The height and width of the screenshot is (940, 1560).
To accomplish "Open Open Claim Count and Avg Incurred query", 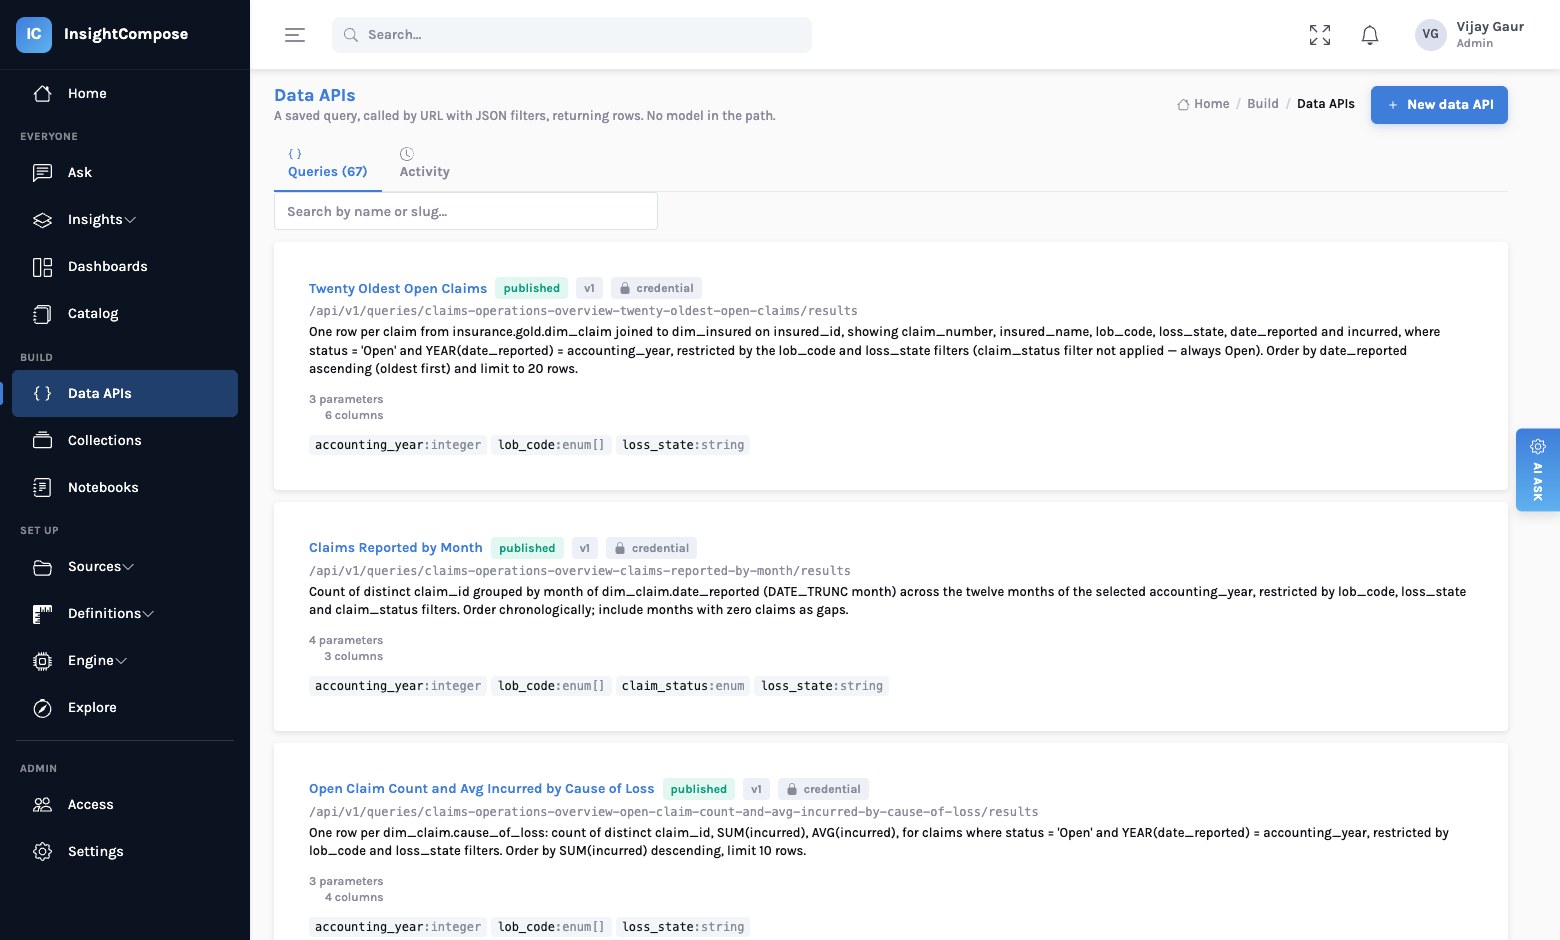I will [482, 789].
